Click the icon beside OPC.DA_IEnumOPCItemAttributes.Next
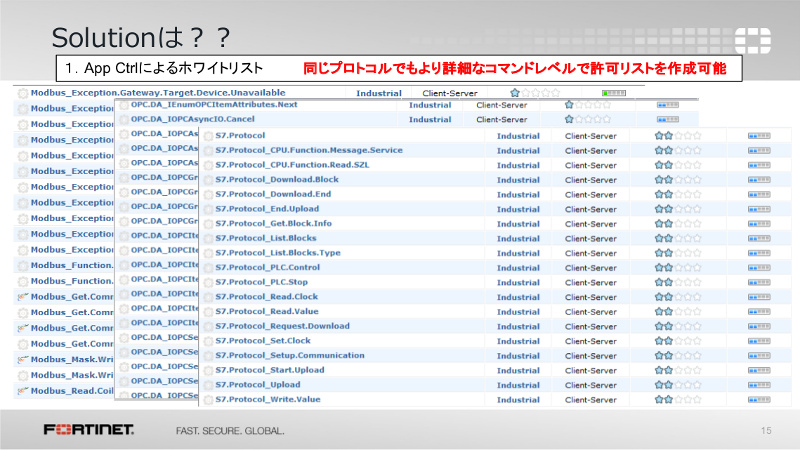 point(123,105)
